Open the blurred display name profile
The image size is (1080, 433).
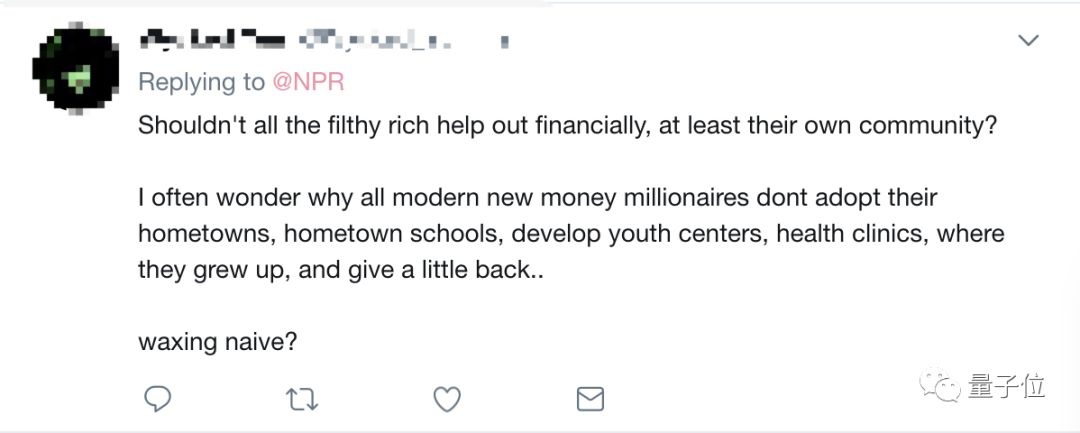coord(212,42)
